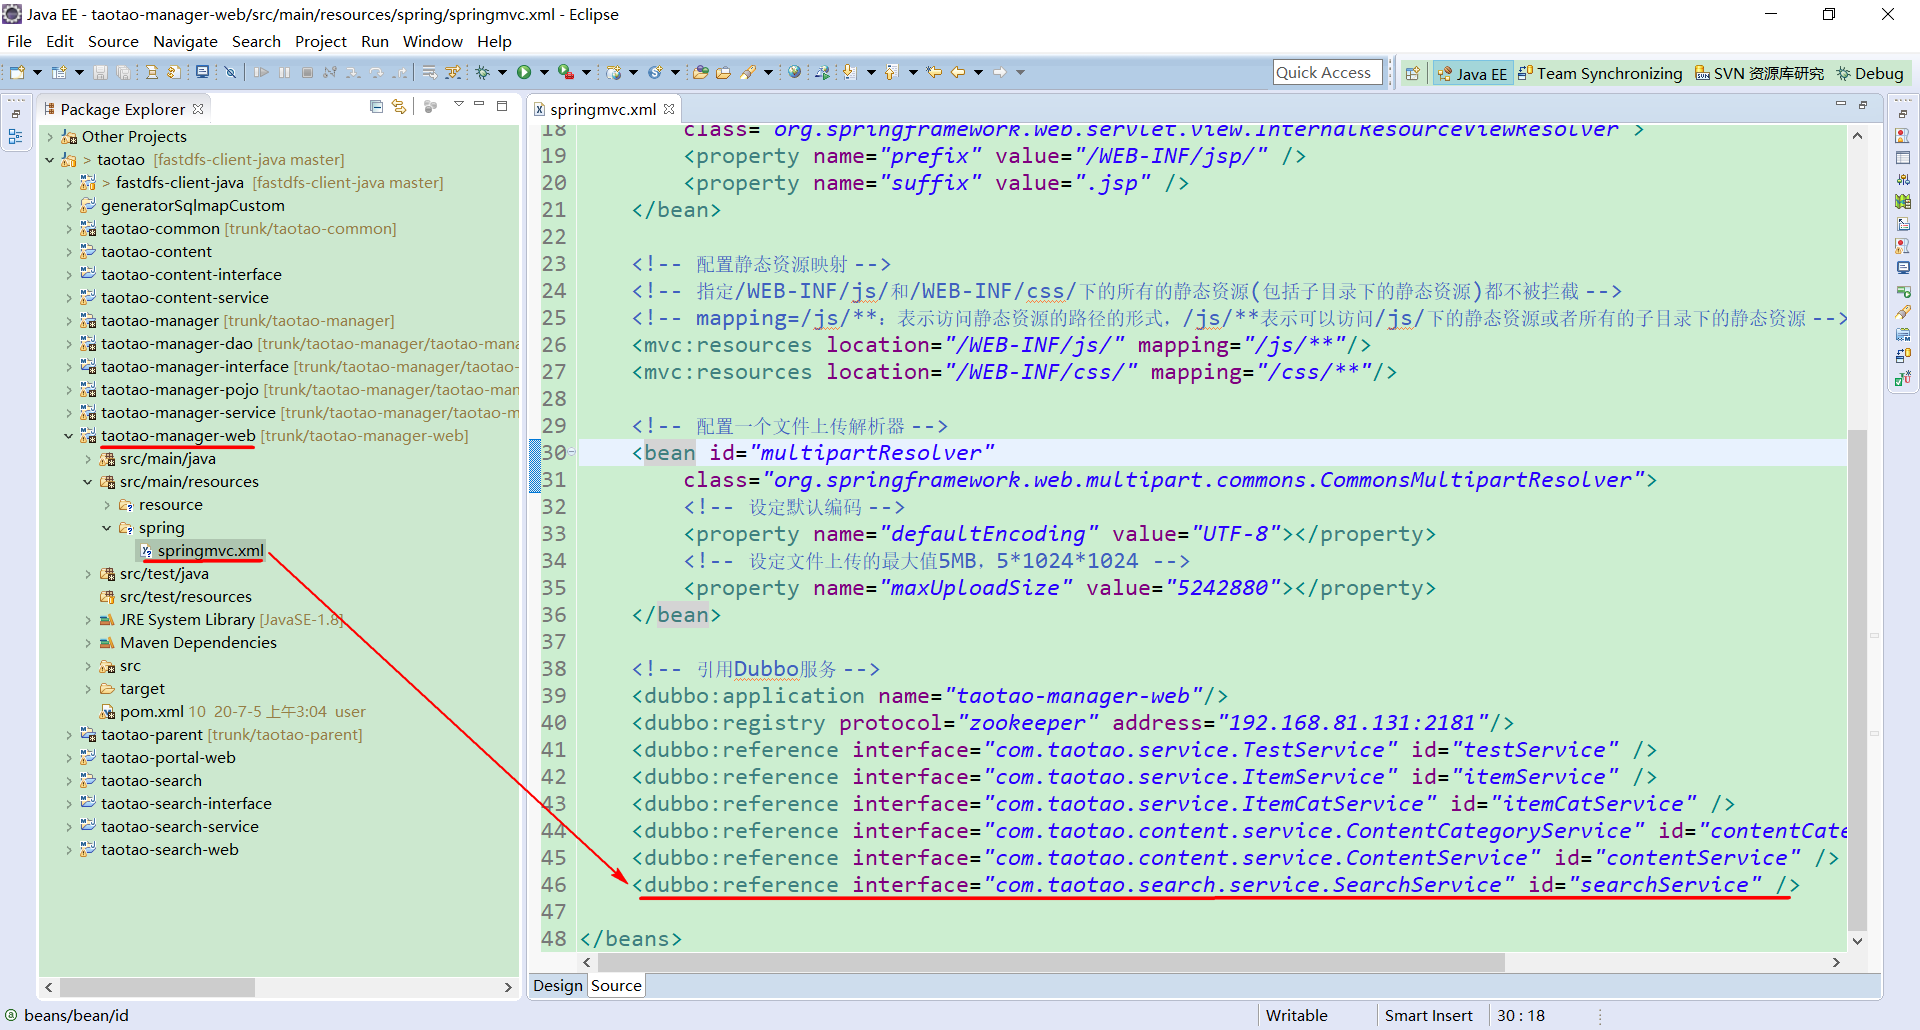The image size is (1920, 1030).
Task: Open the Snippets pencil view in right trim
Action: pyautogui.click(x=1903, y=312)
